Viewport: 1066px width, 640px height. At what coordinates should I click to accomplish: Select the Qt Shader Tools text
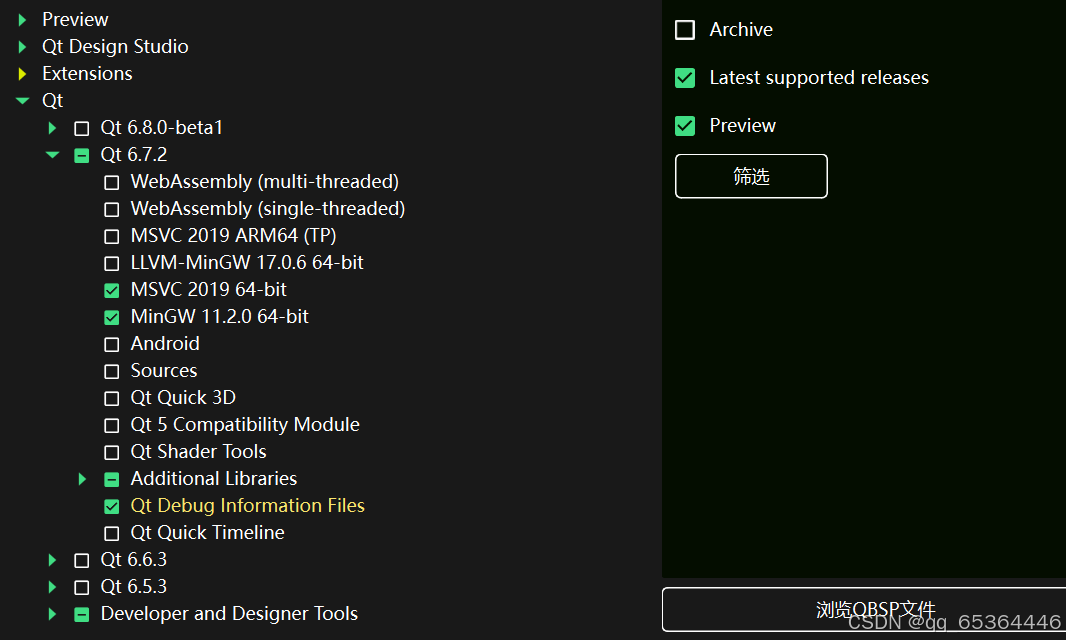199,452
